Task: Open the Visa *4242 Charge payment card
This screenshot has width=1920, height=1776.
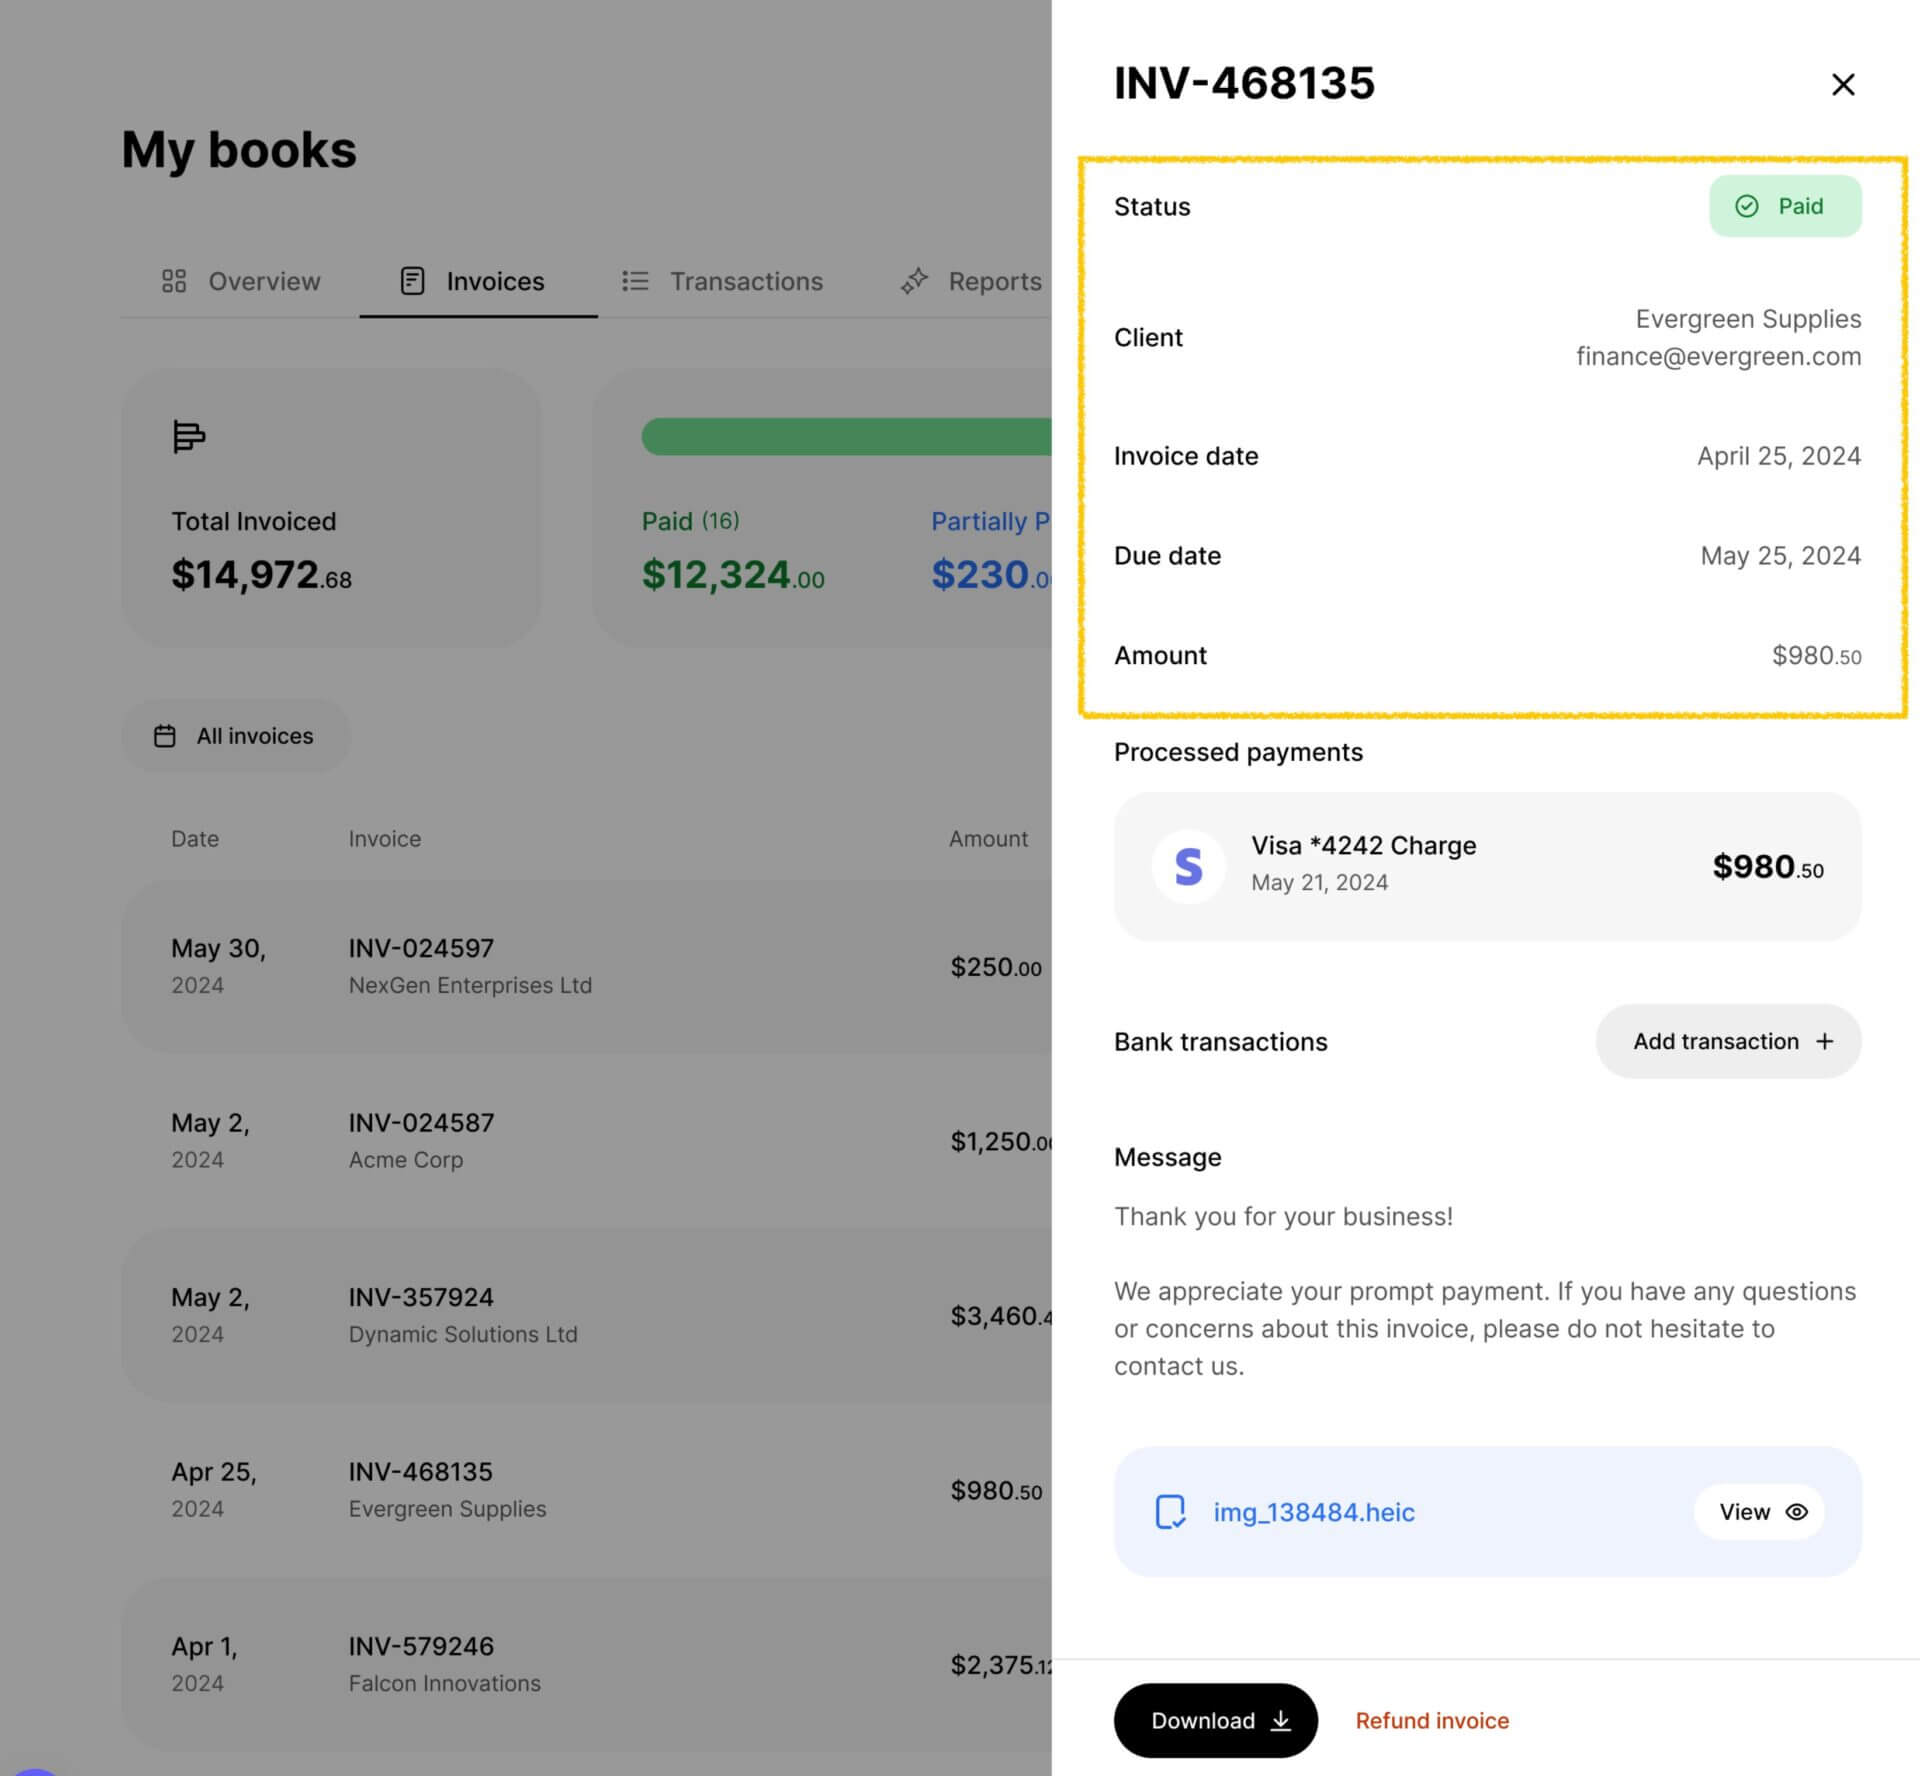Action: 1487,866
